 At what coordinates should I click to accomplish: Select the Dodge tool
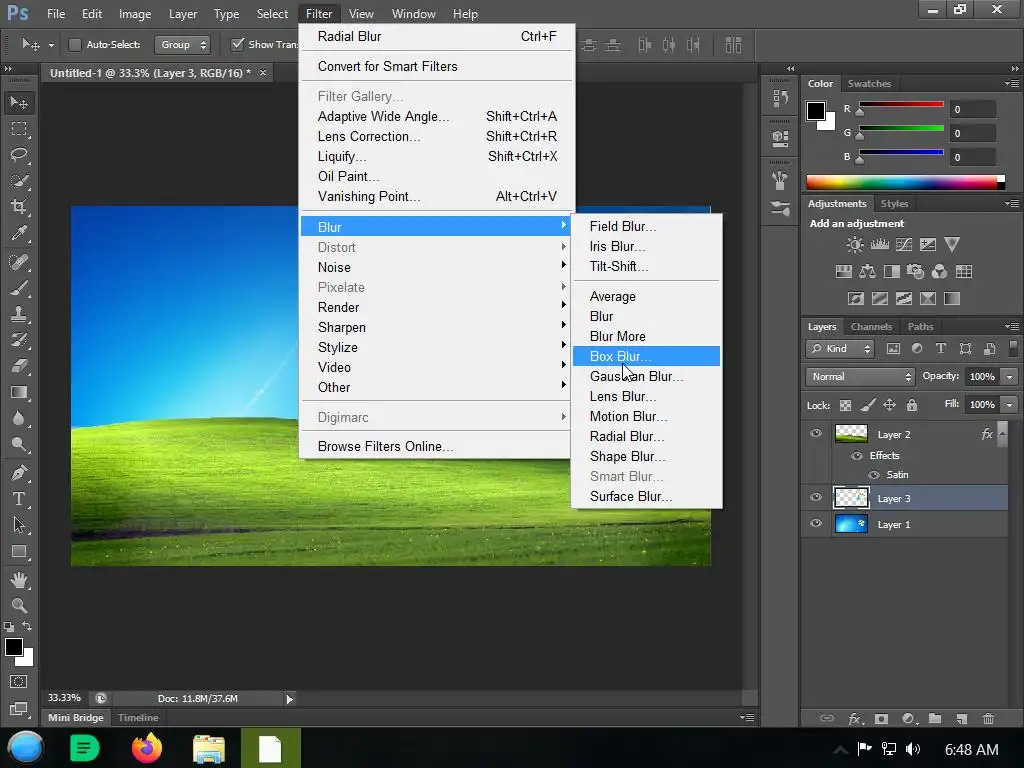19,445
